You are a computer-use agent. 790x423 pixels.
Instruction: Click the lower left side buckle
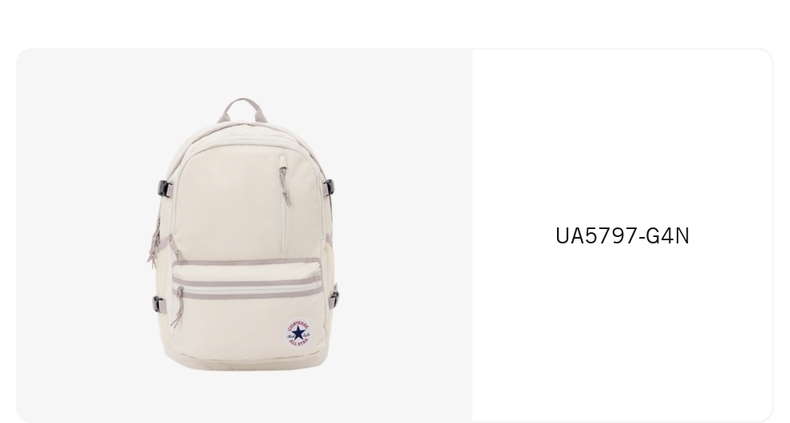(159, 304)
